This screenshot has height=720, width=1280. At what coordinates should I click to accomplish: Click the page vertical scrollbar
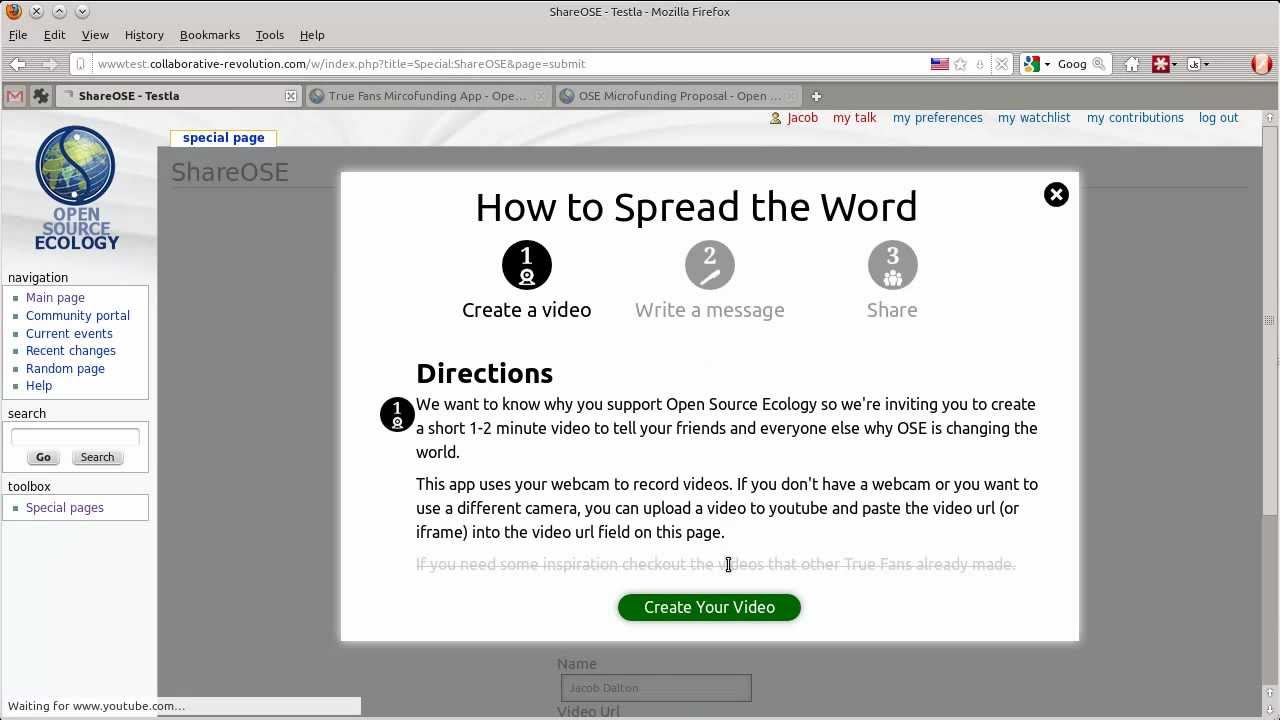pos(1270,320)
